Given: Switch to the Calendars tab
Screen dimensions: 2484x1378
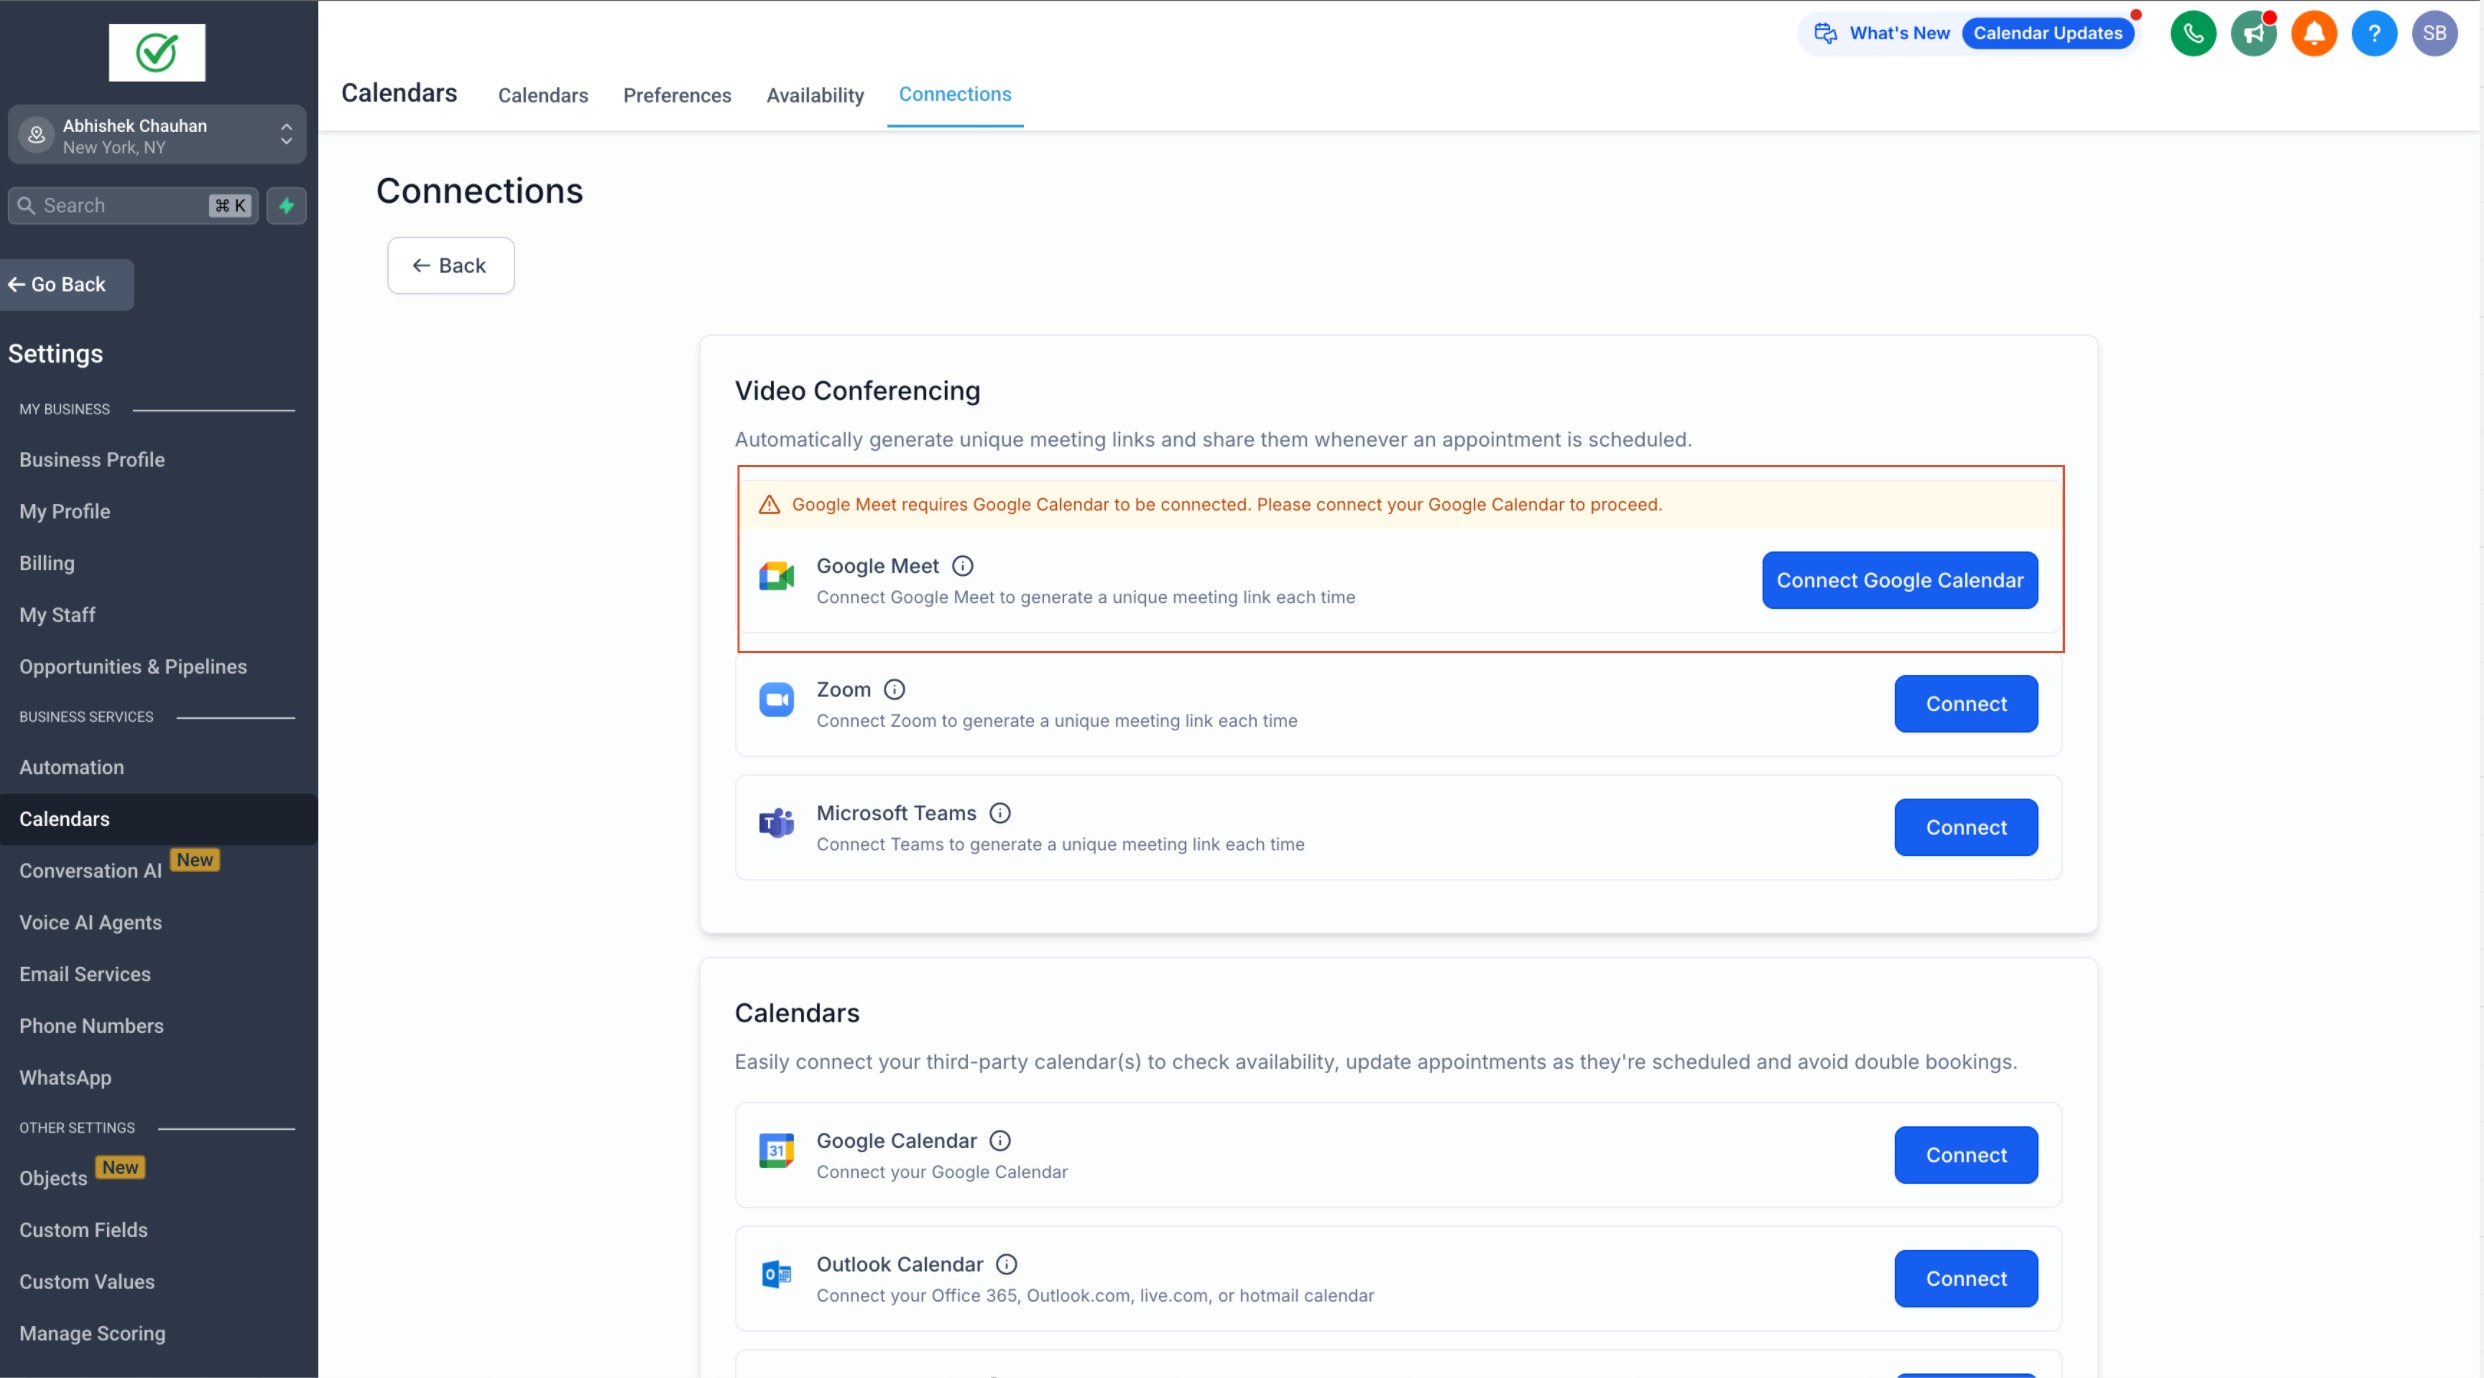Looking at the screenshot, I should 543,96.
